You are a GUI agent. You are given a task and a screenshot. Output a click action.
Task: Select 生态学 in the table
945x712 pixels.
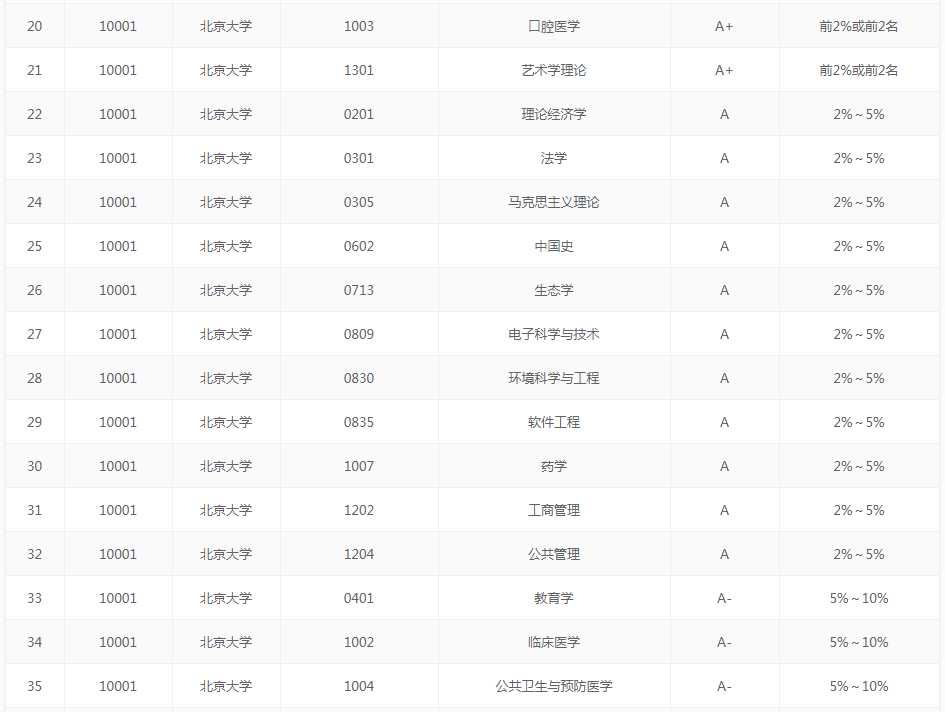pos(554,290)
